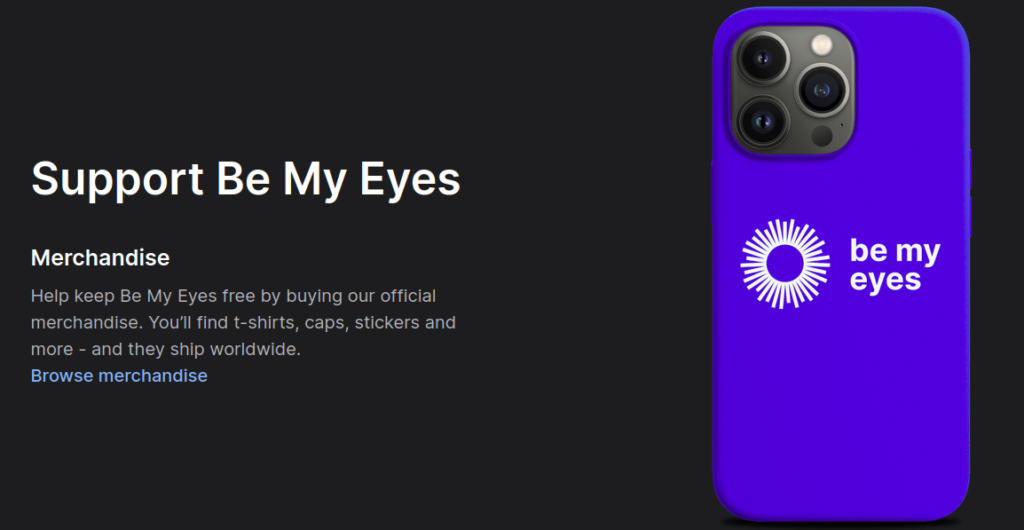
Task: Click the word 'caps' in the description
Action: pos(327,324)
